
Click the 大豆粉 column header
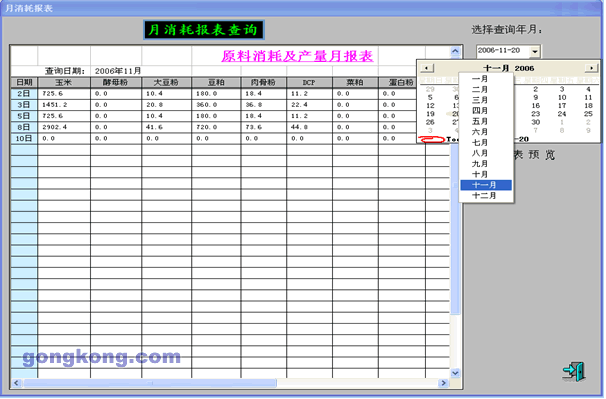click(166, 83)
